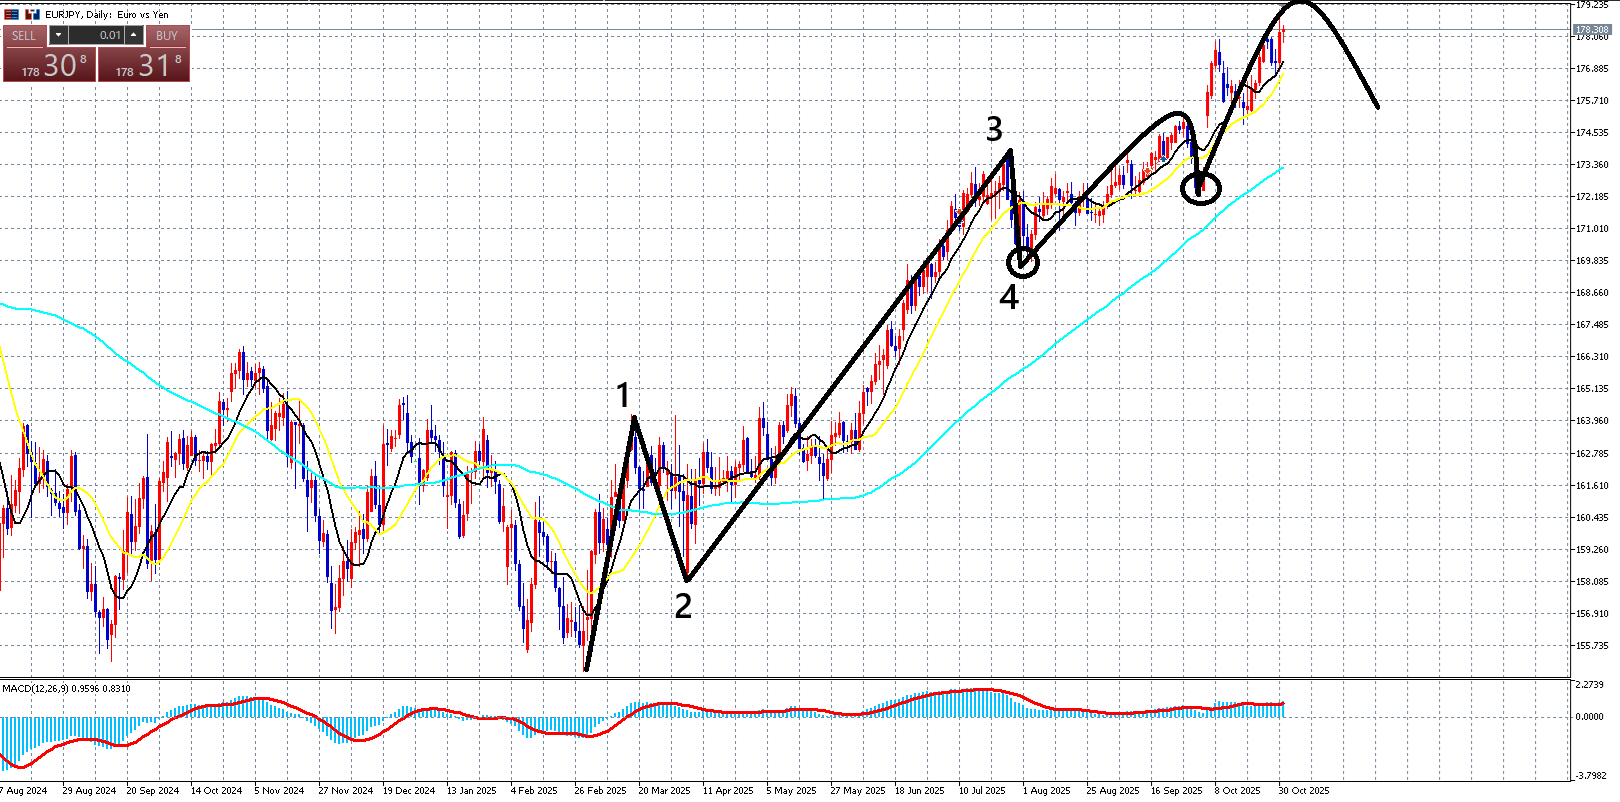Select the wave label "4" annotation
This screenshot has width=1620, height=802.
coord(1009,297)
